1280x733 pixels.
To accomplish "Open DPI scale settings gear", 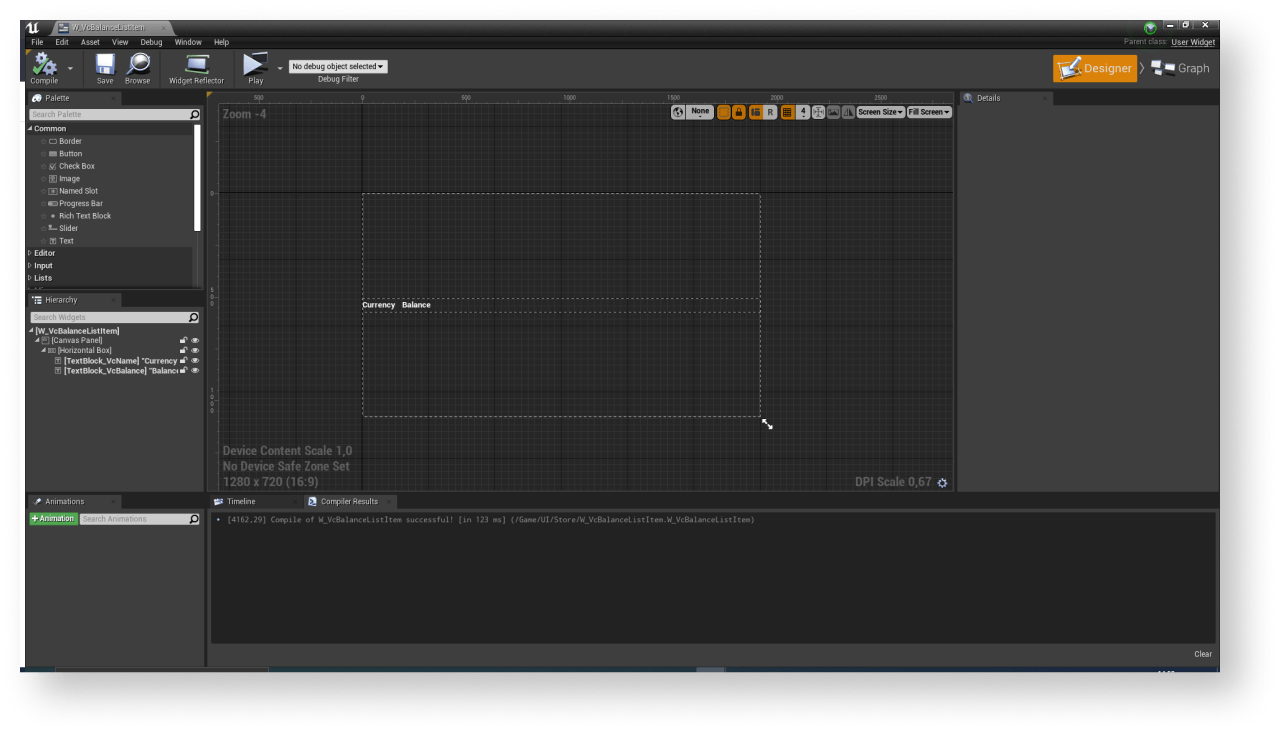I will click(942, 483).
